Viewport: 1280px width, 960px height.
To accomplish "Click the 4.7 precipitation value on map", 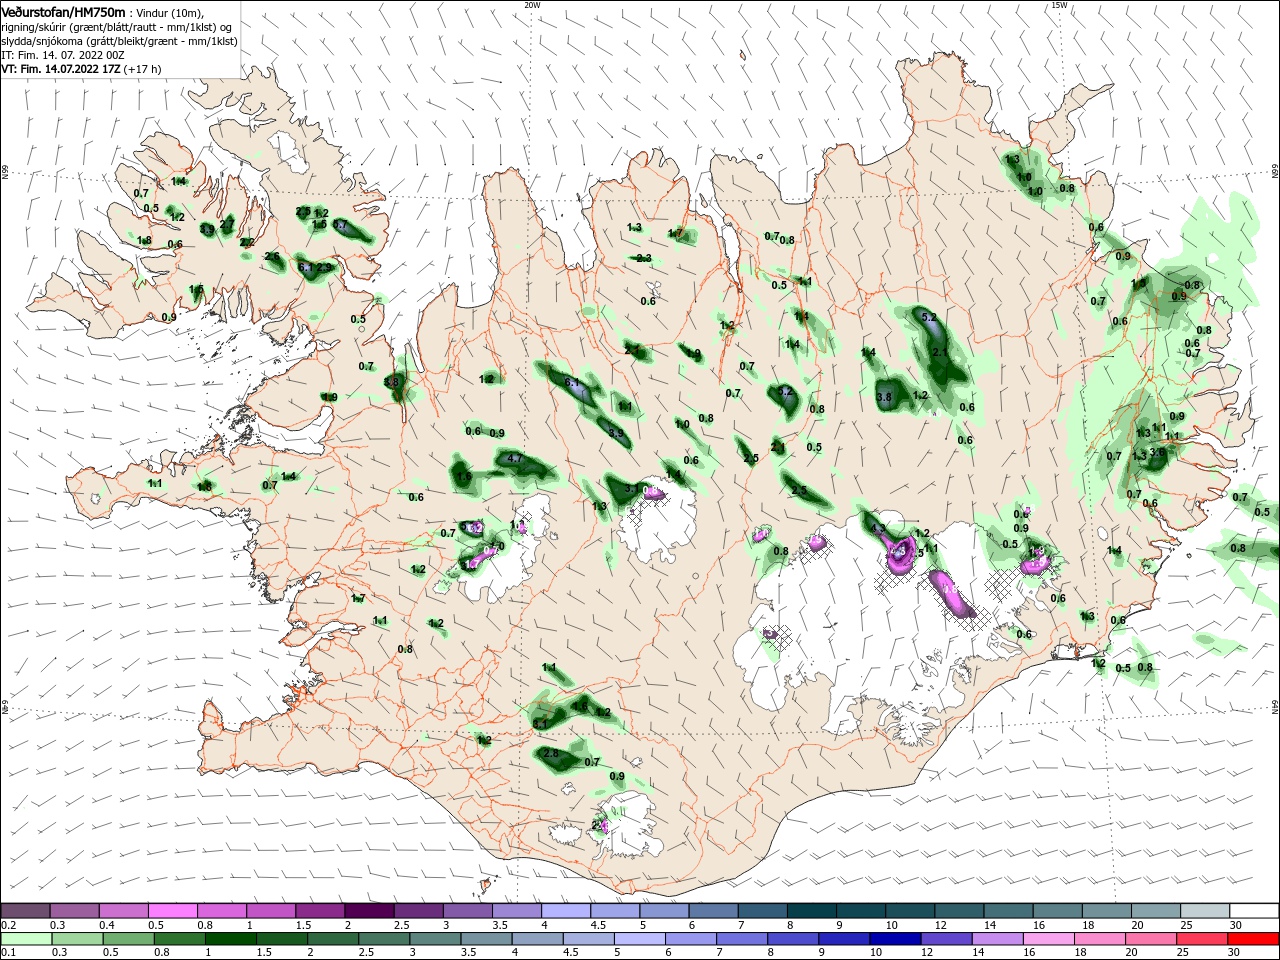I will coord(516,458).
